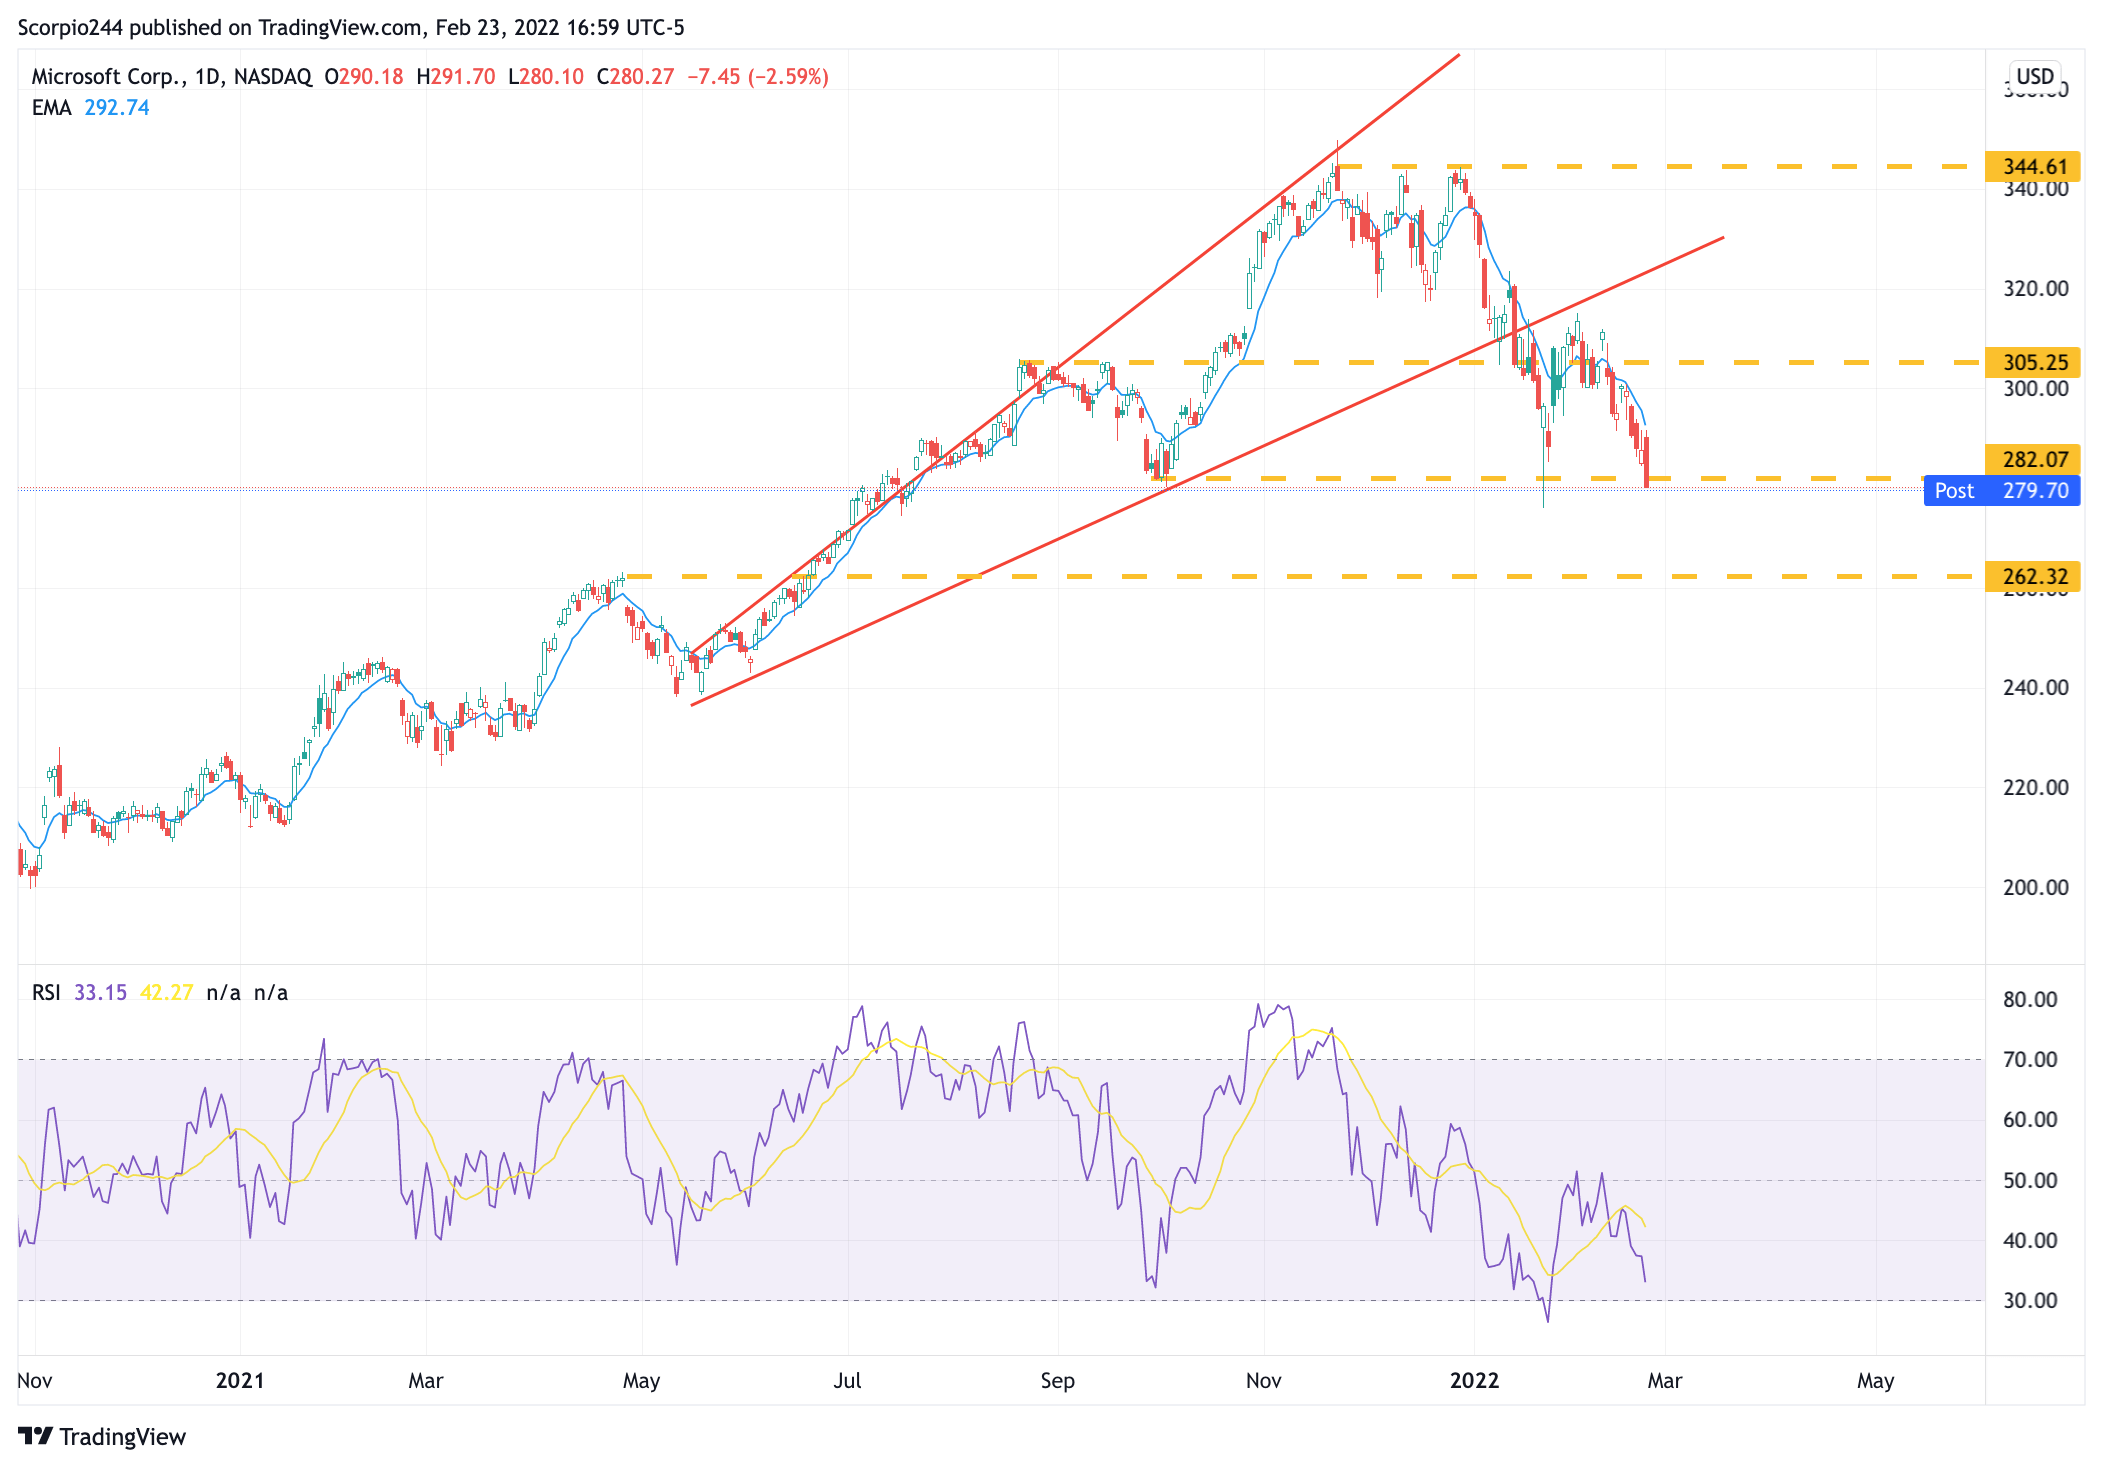Click the 2021 label on time axis

(240, 1380)
